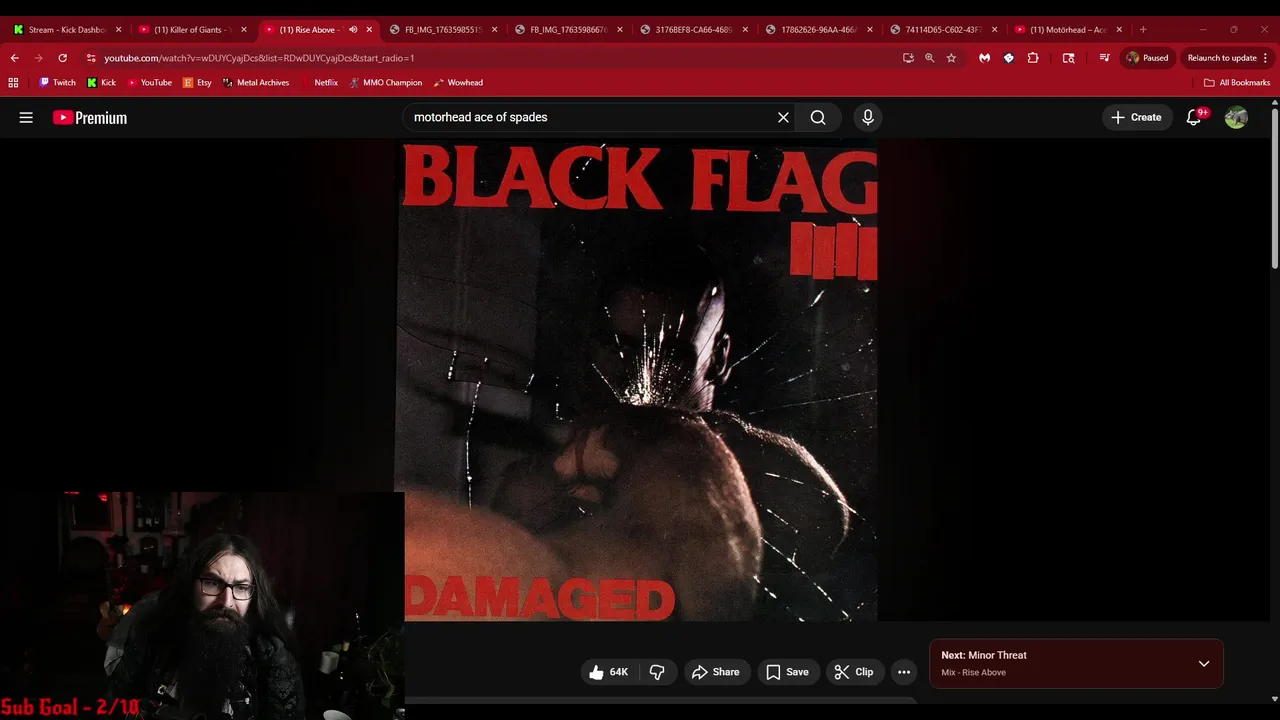1280x720 pixels.
Task: Open the Twitch bookmark
Action: 57,83
